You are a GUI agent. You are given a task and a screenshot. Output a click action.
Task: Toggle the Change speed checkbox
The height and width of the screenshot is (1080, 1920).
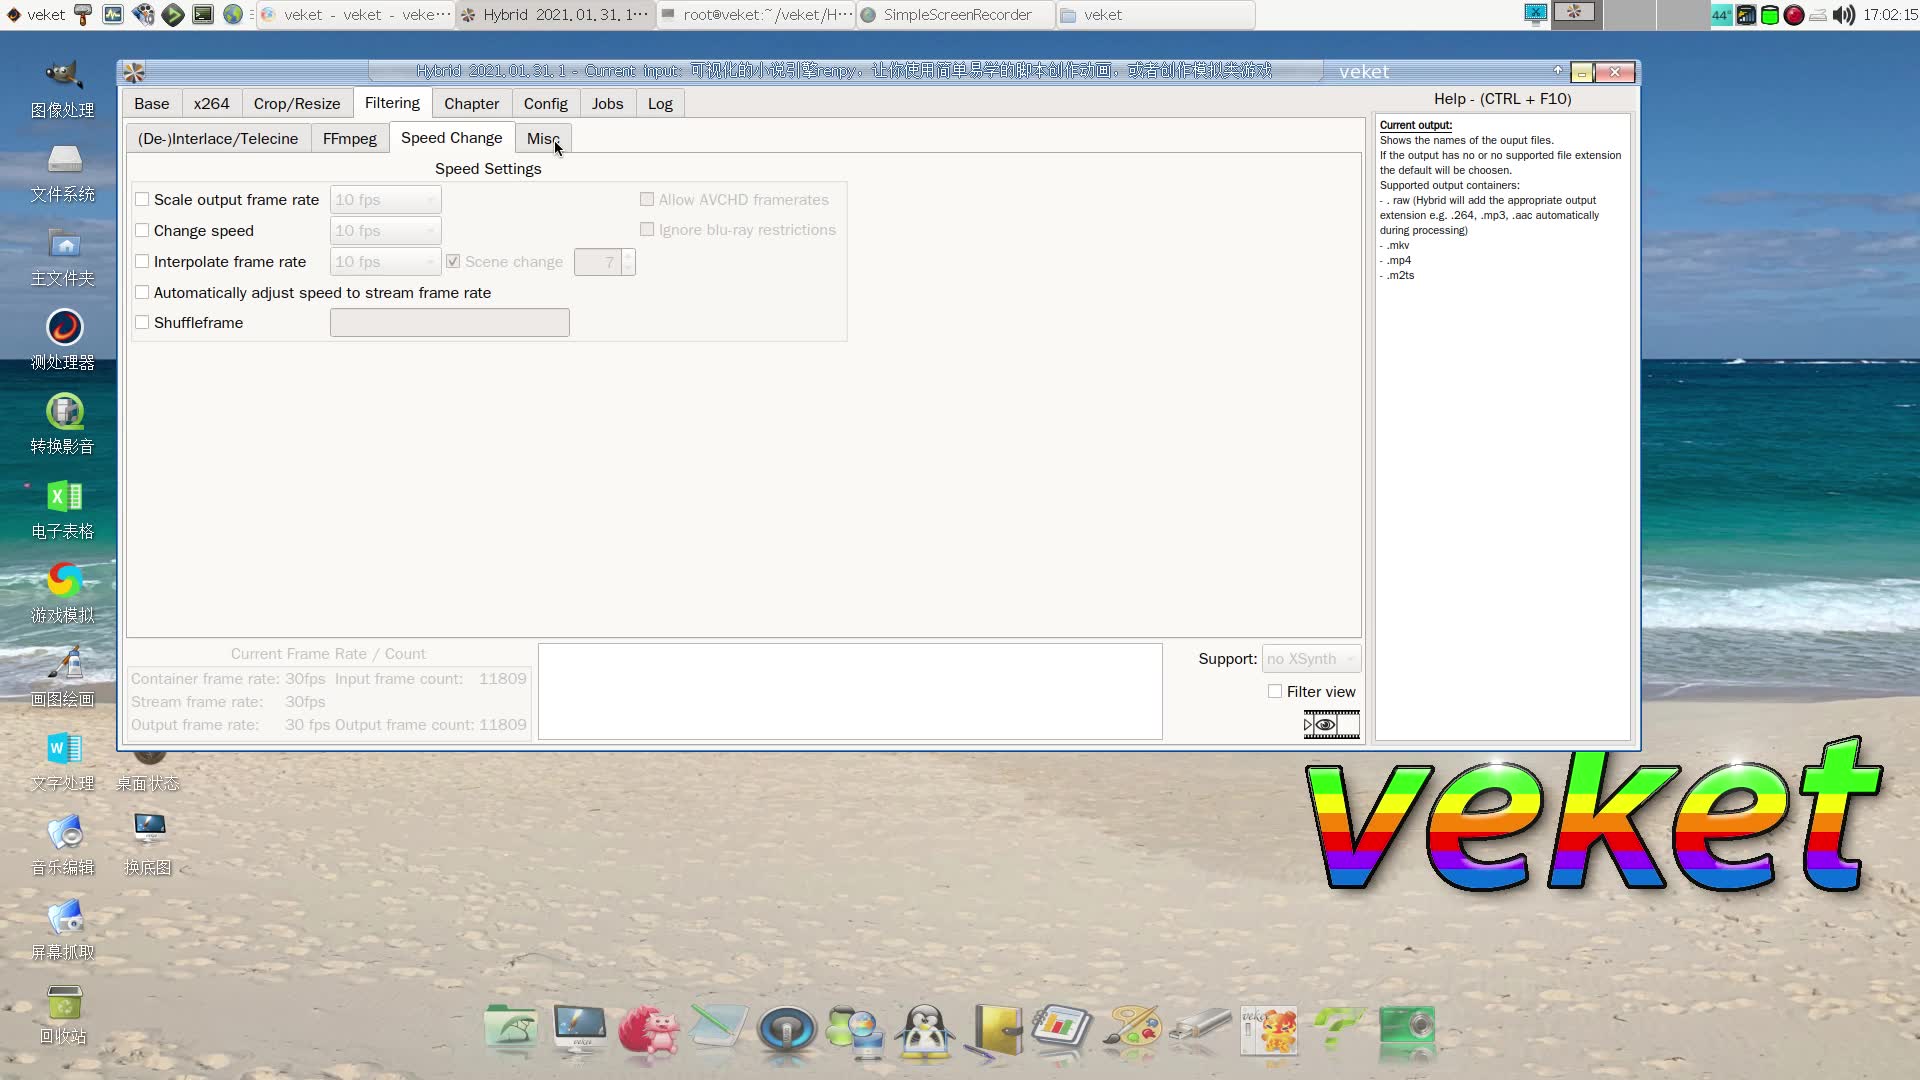click(143, 231)
